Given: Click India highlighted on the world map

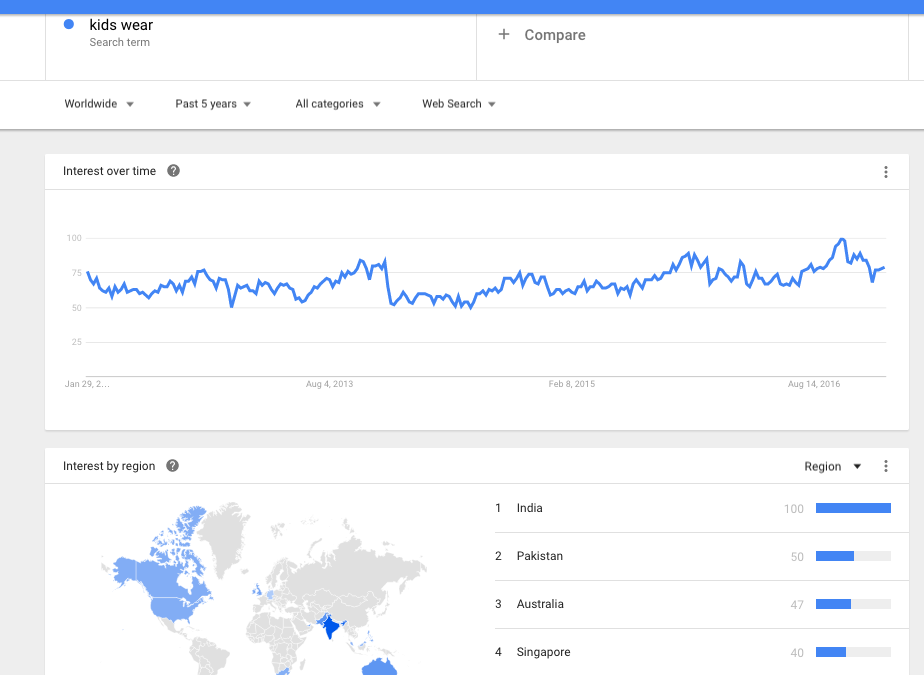Looking at the screenshot, I should pos(331,627).
